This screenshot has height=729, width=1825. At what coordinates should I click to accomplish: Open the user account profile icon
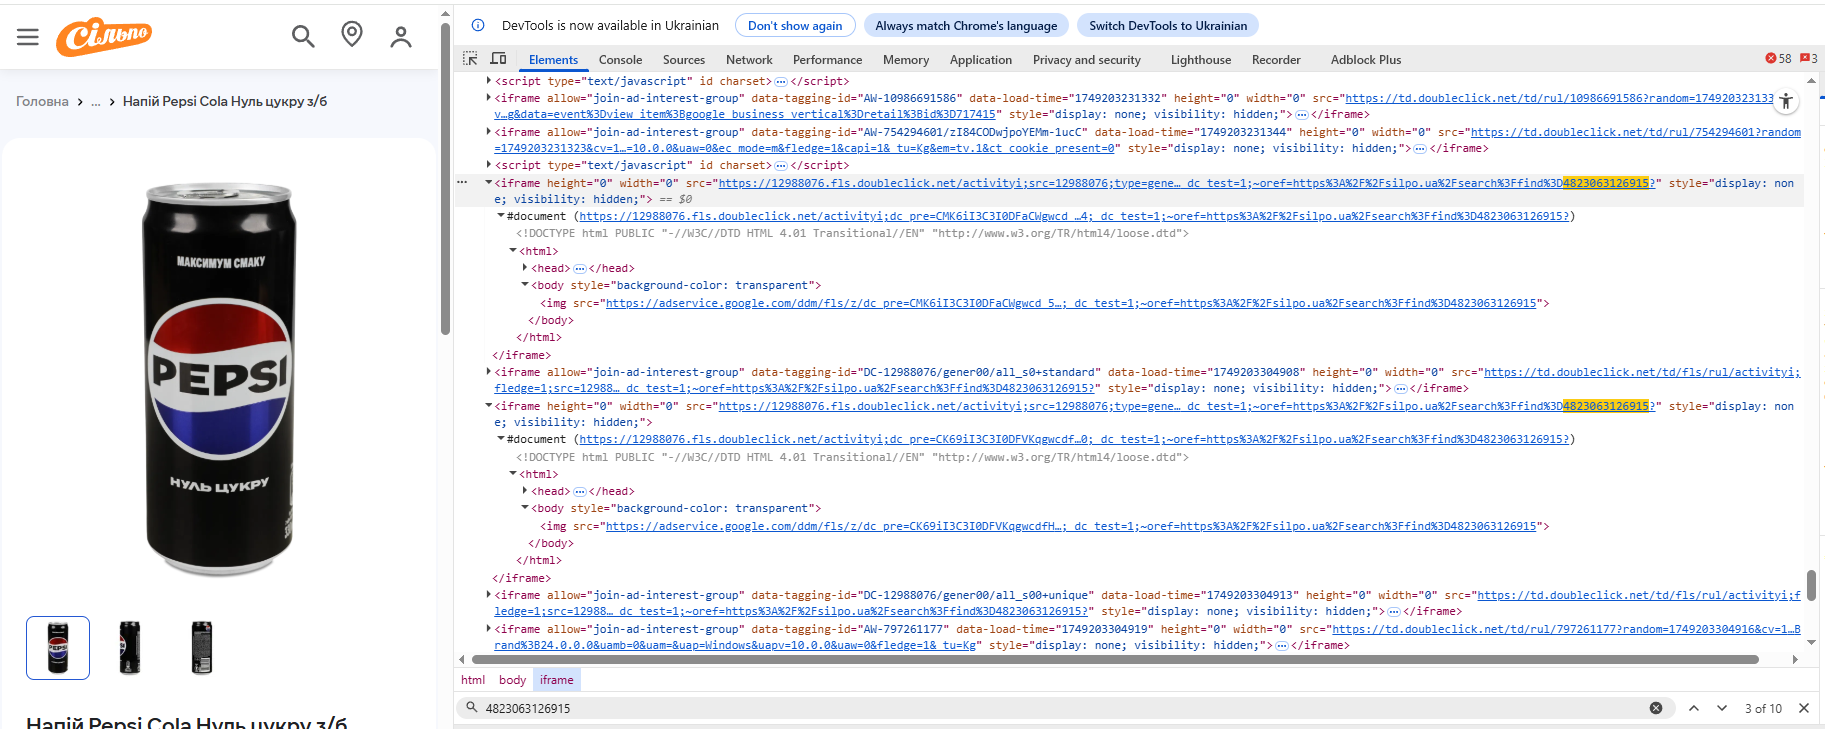click(401, 37)
